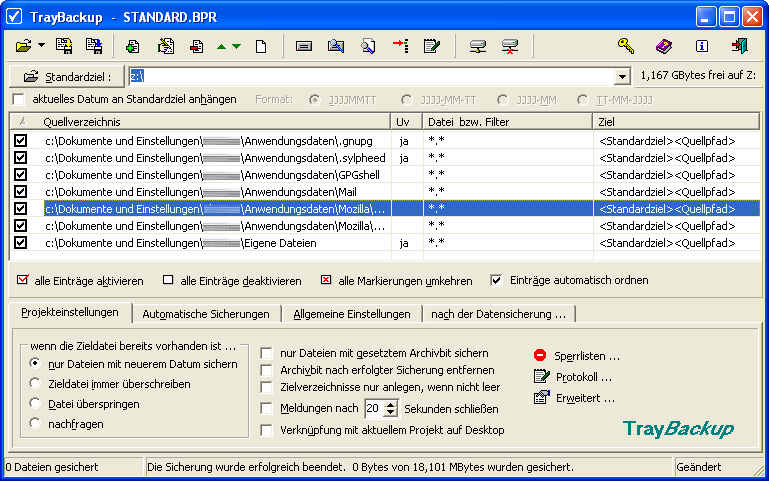Click the Ziel column header
Image resolution: width=769 pixels, height=481 pixels.
676,122
